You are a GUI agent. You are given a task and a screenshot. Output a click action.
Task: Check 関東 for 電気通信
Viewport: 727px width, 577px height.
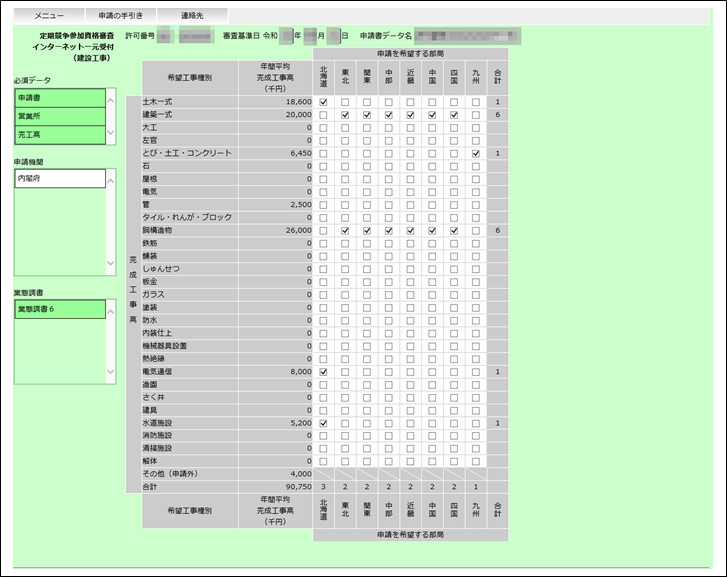click(x=367, y=372)
